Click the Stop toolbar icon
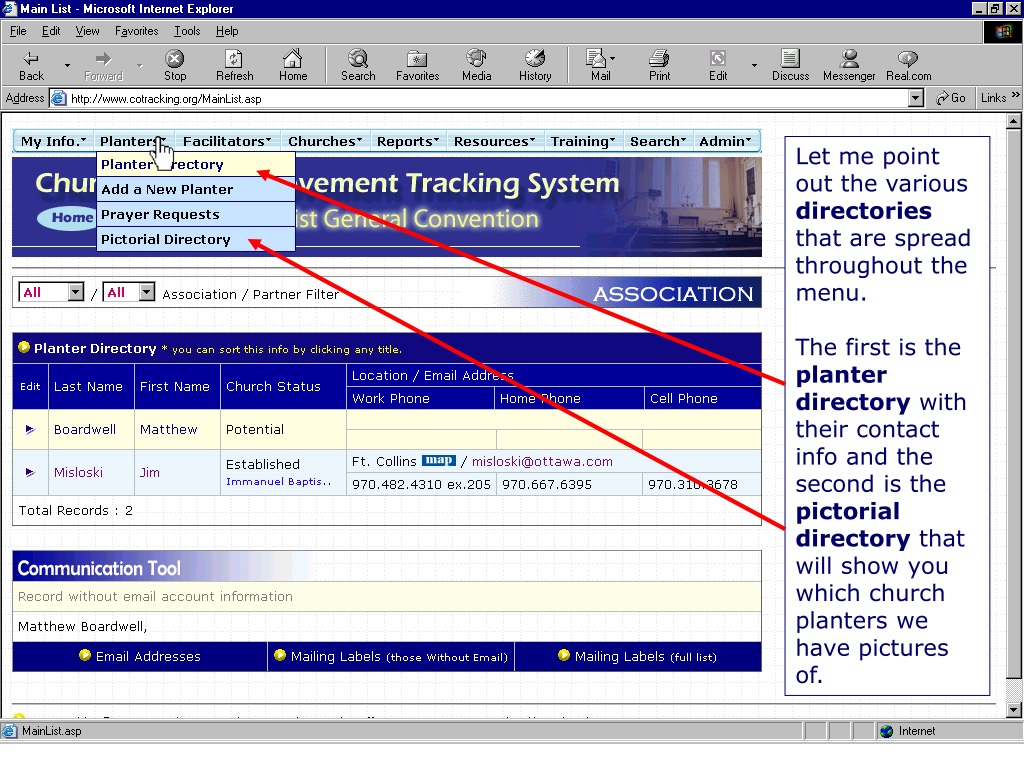 click(x=174, y=65)
